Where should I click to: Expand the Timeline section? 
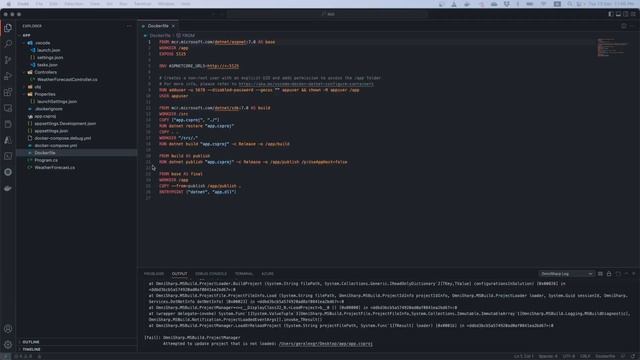[x=31, y=349]
